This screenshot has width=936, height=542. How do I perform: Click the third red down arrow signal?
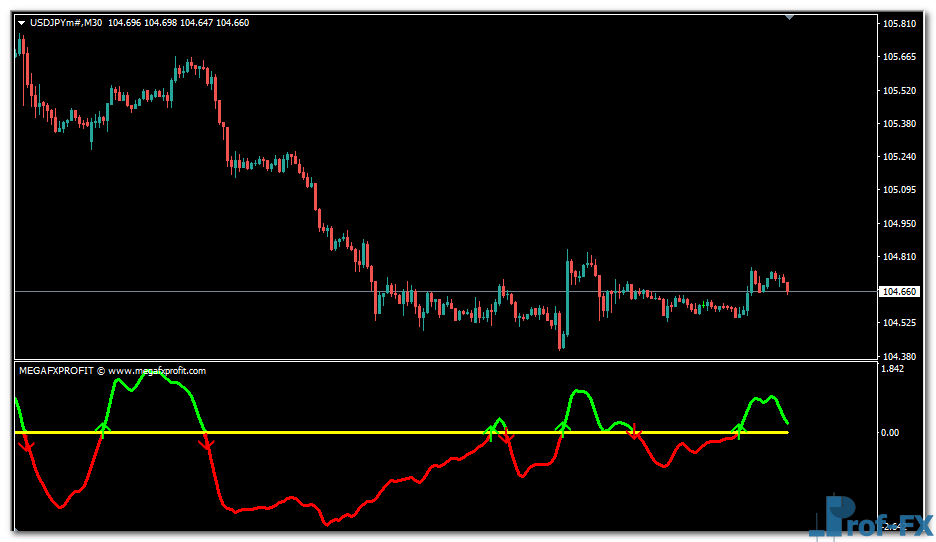tap(506, 437)
